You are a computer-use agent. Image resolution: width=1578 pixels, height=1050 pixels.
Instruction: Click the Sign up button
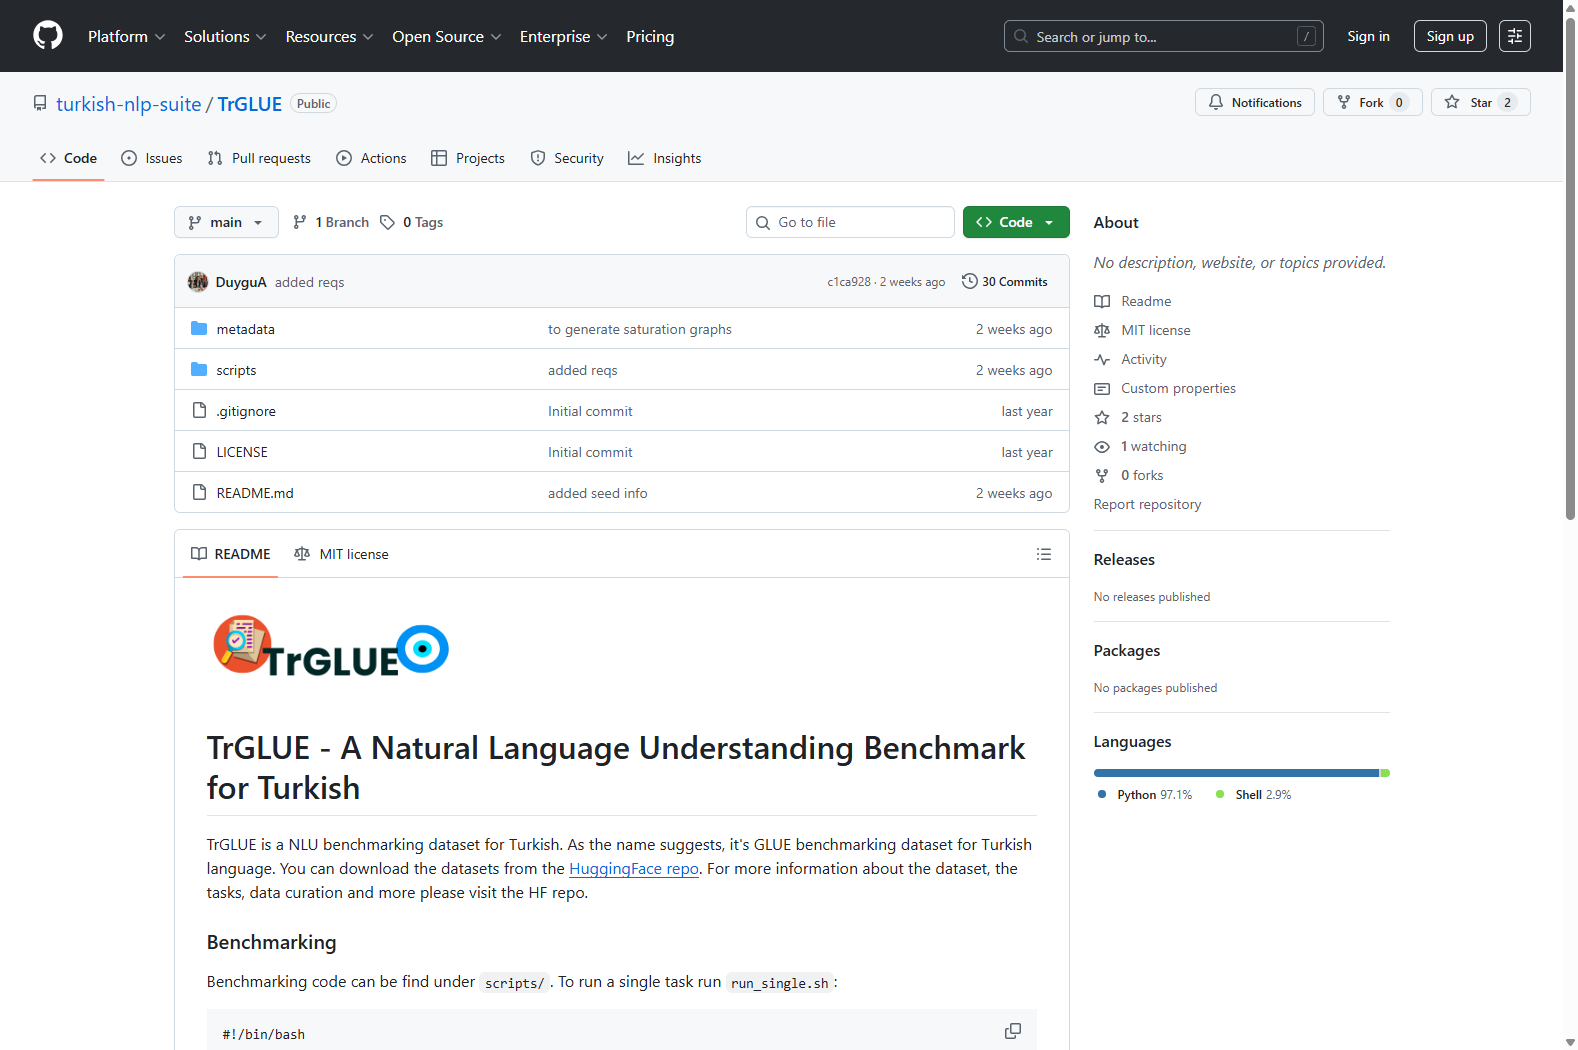(x=1450, y=36)
